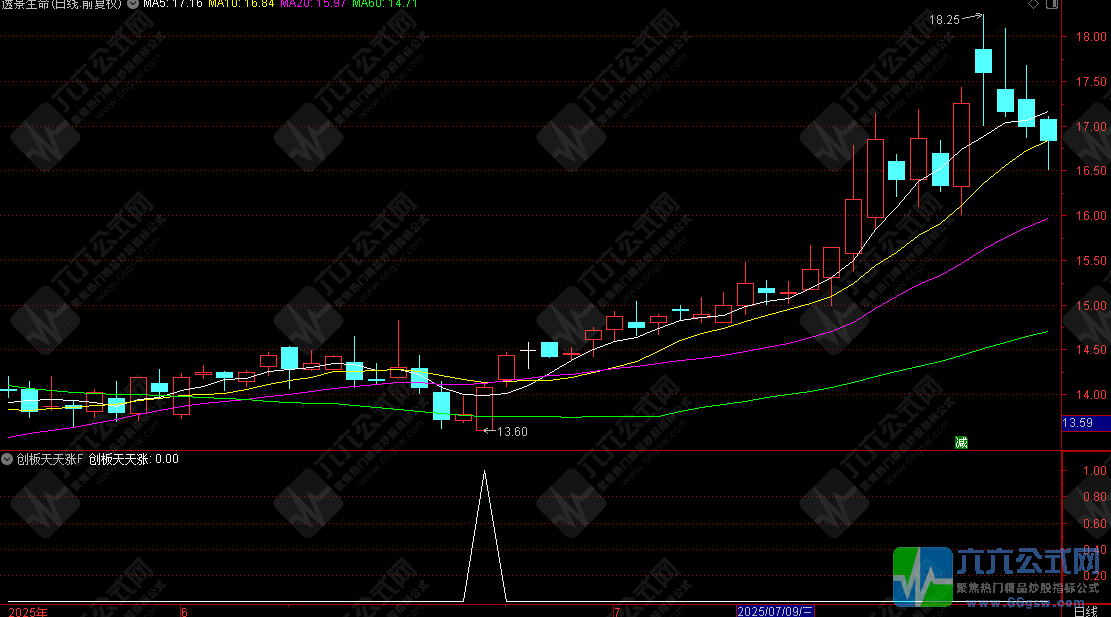
Task: Select the MA5 moving average label
Action: pos(174,4)
